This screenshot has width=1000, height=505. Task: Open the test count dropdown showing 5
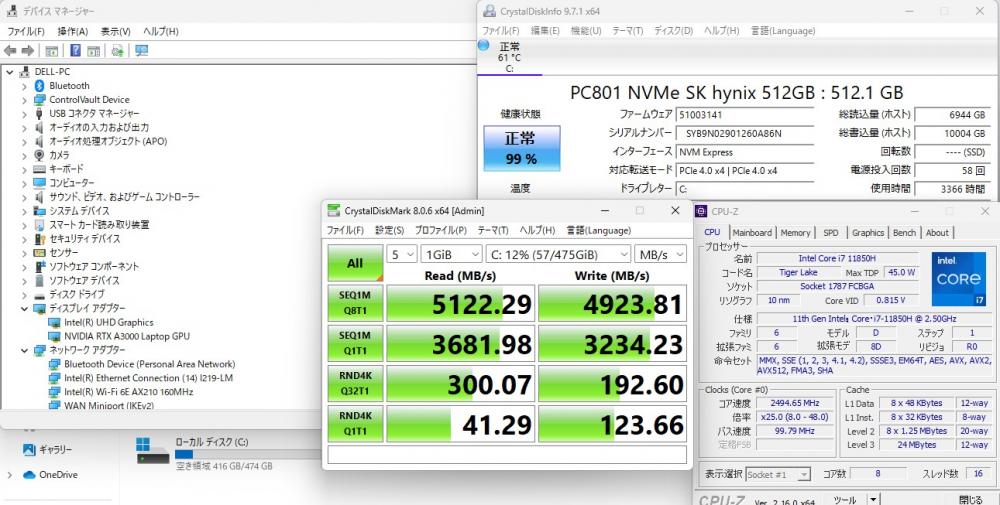[401, 254]
